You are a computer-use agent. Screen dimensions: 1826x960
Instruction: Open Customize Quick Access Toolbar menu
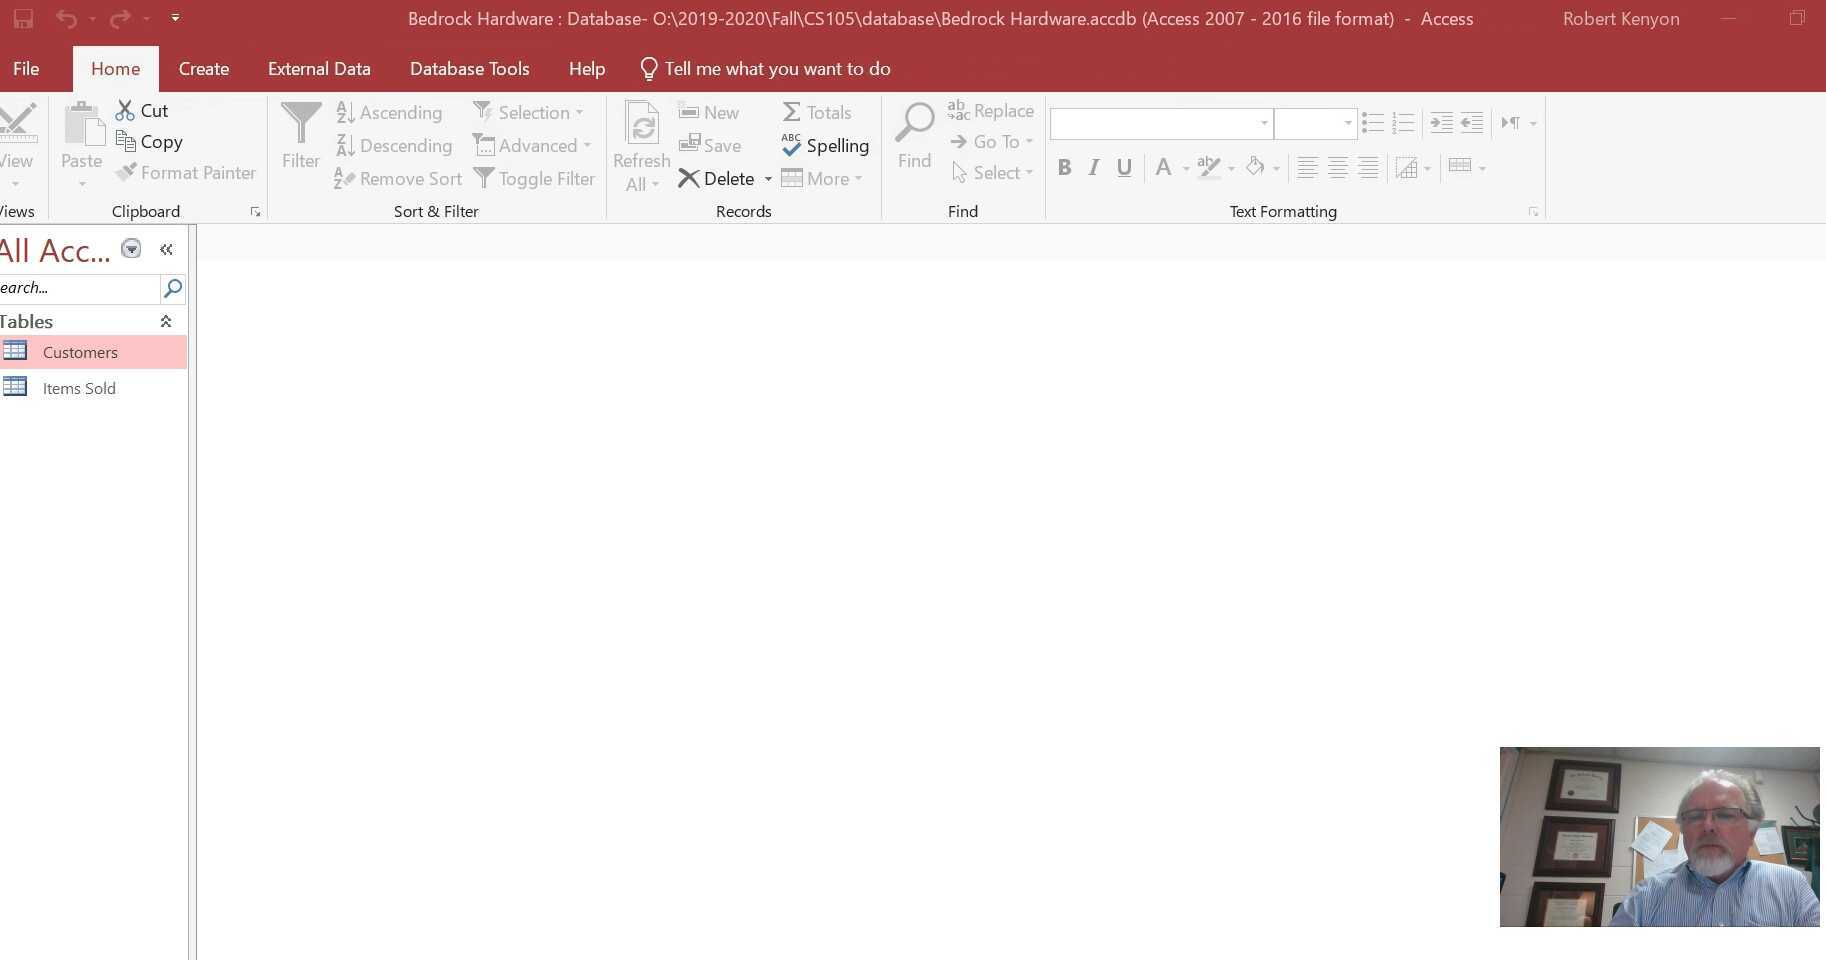[175, 18]
